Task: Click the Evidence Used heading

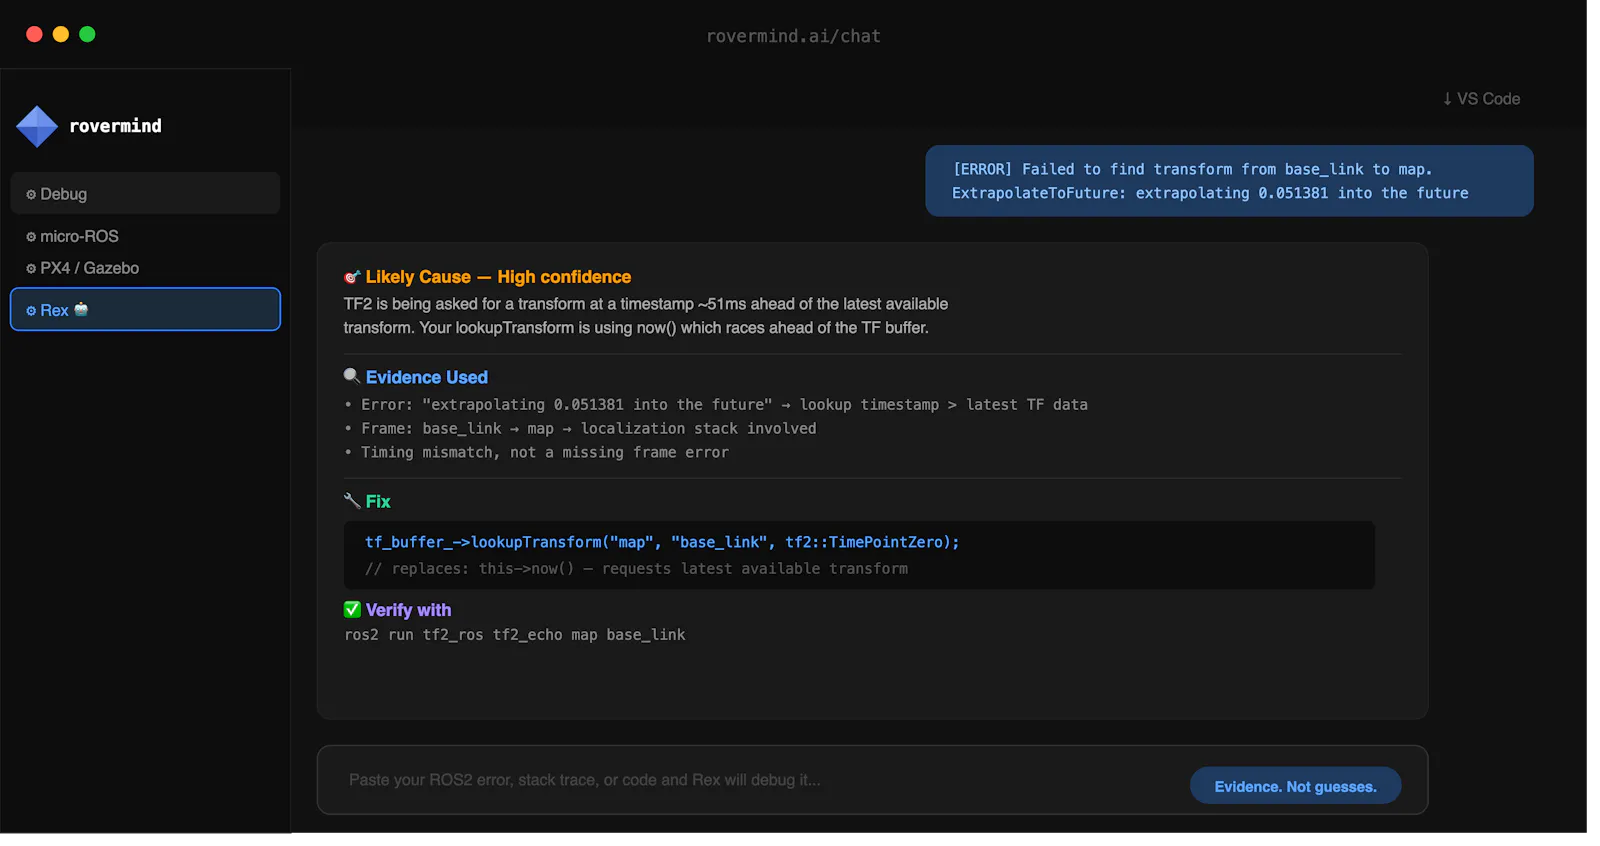Action: pyautogui.click(x=427, y=377)
